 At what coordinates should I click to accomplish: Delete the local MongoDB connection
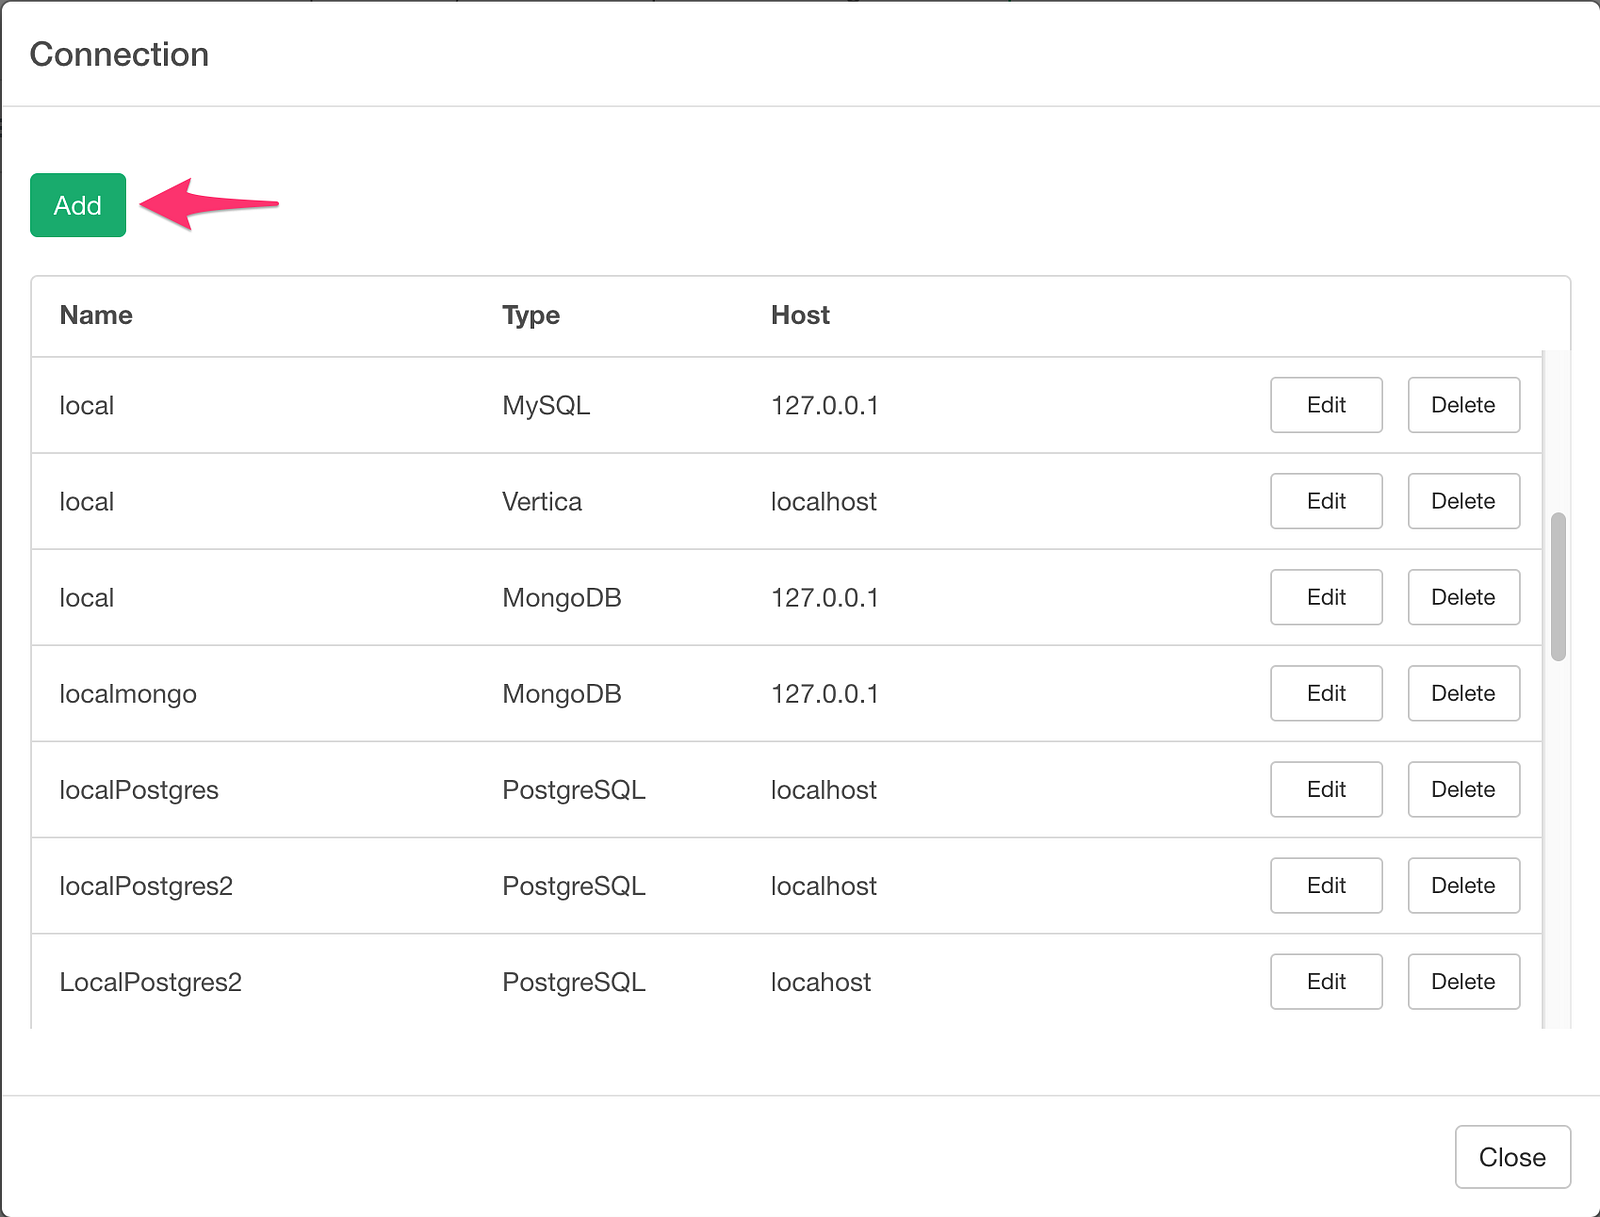[x=1463, y=597]
